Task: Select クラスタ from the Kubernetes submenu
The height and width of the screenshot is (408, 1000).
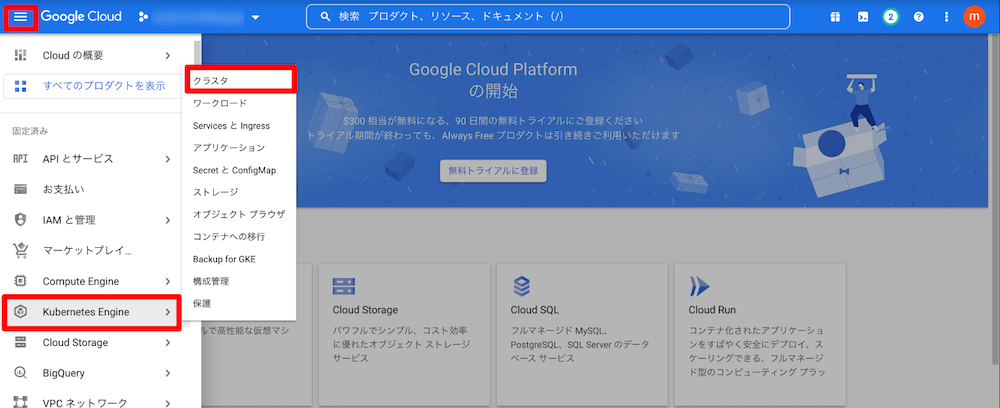Action: coord(240,81)
